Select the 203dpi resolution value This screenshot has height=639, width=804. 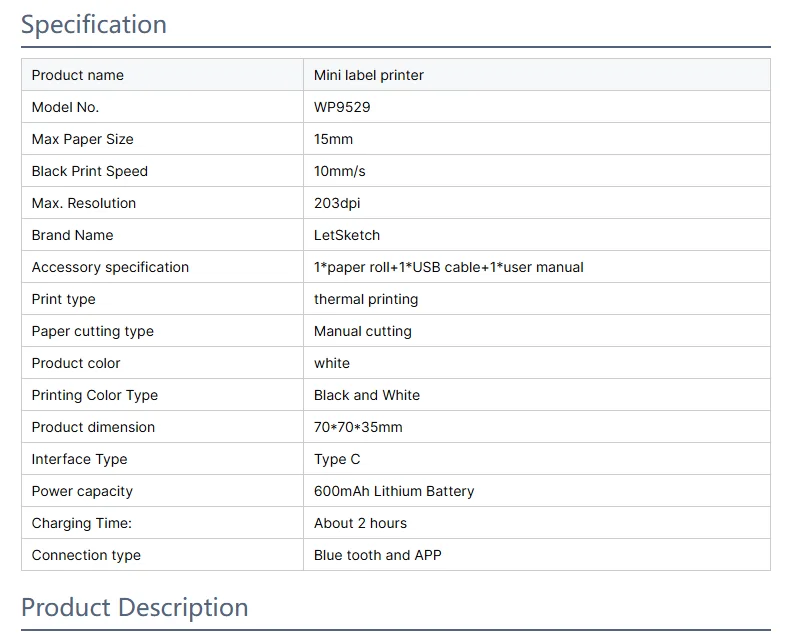tap(337, 203)
